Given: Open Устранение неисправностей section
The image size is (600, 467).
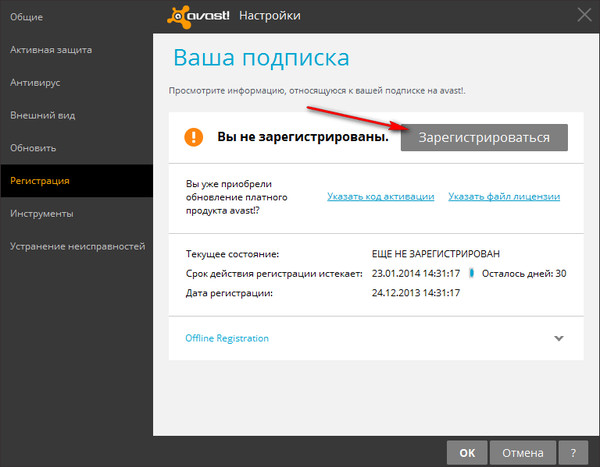Looking at the screenshot, I should coord(77,246).
